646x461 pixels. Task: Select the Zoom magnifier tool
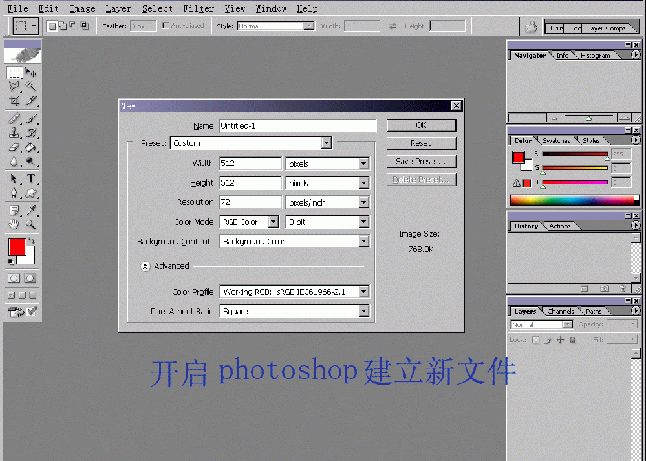point(30,225)
